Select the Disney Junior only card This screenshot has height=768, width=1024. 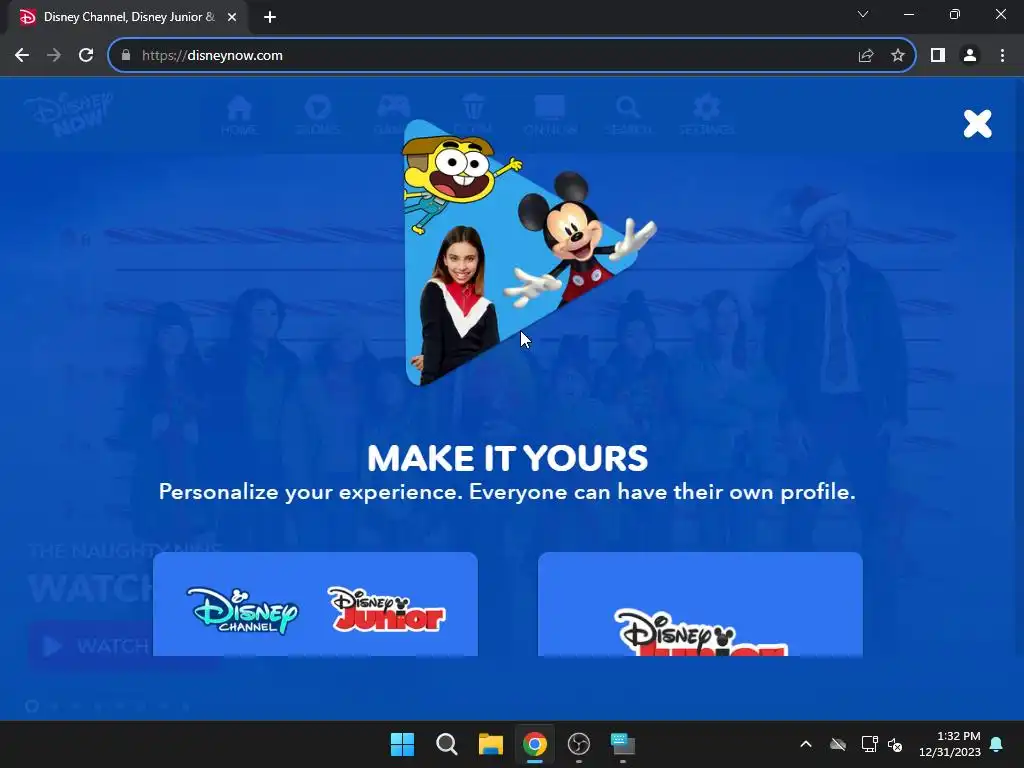tap(700, 604)
